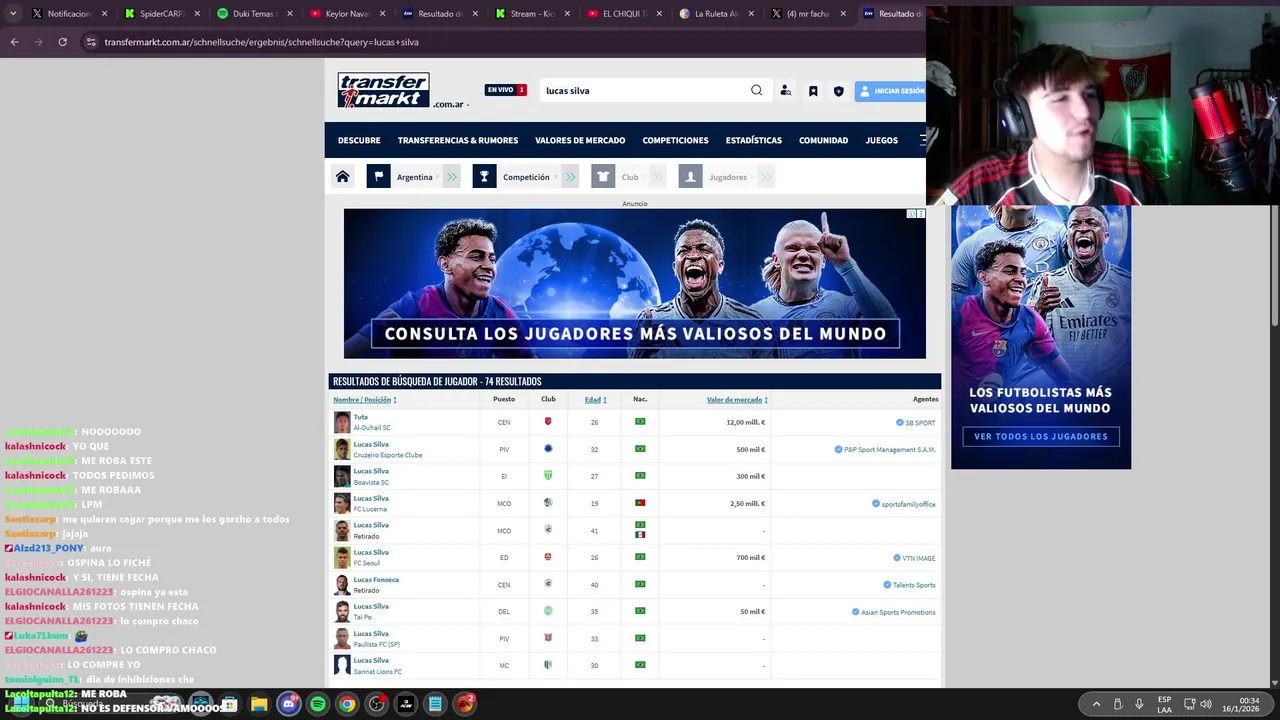Click INICIAR SESIÓN button
Image resolution: width=1280 pixels, height=720 pixels.
(x=891, y=91)
